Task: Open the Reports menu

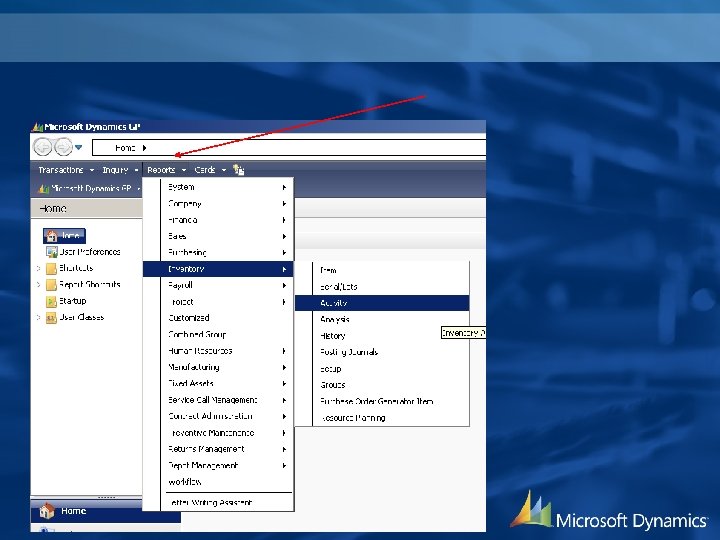Action: click(x=166, y=170)
